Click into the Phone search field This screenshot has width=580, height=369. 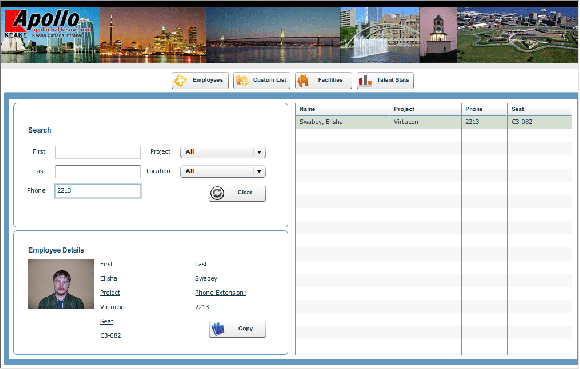click(x=98, y=191)
